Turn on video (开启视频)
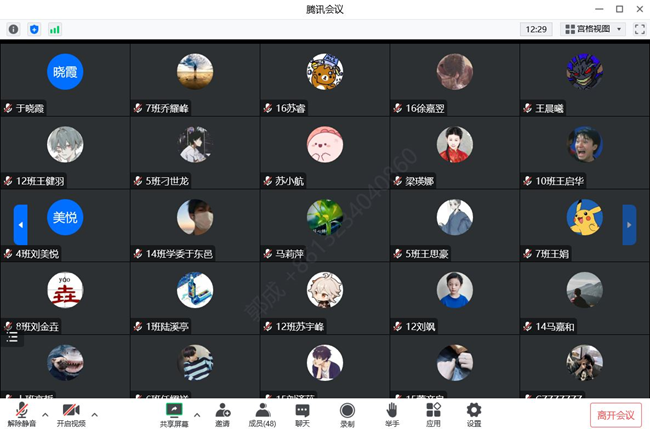 [71, 415]
